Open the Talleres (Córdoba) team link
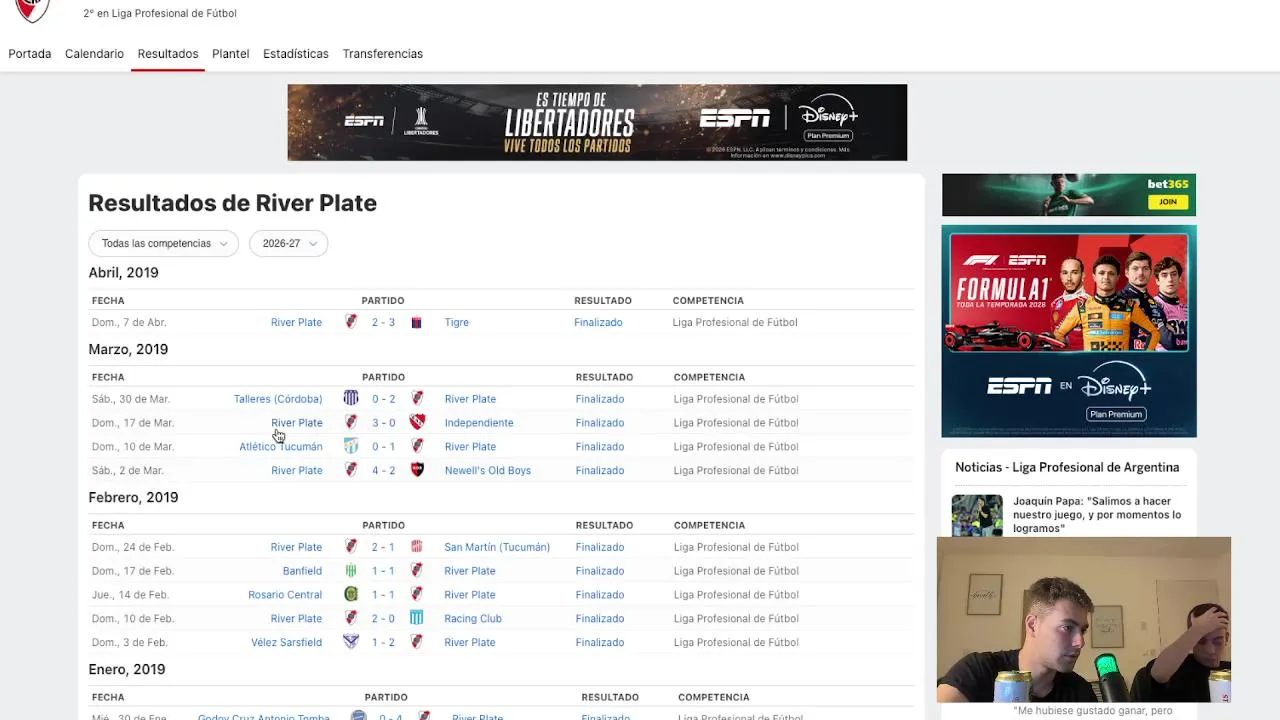1280x720 pixels. 278,398
